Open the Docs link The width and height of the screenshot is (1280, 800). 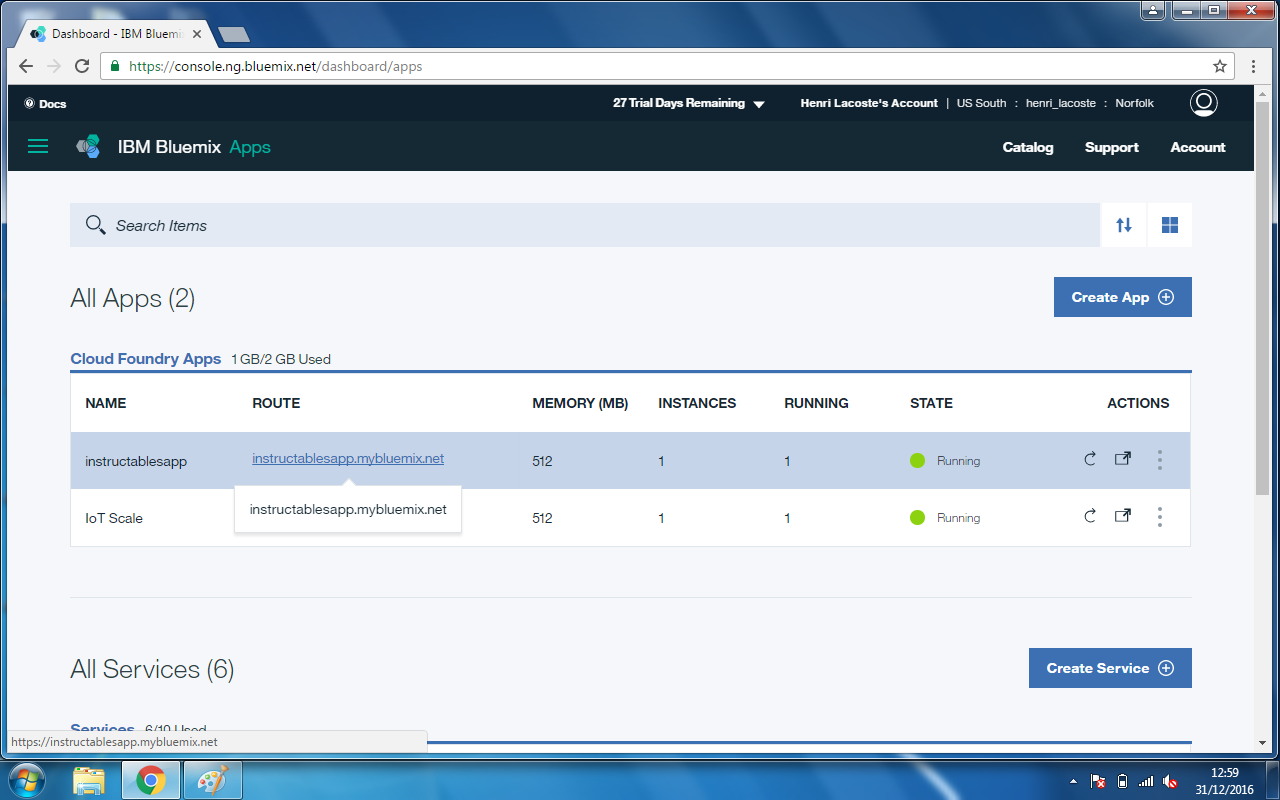pyautogui.click(x=45, y=103)
